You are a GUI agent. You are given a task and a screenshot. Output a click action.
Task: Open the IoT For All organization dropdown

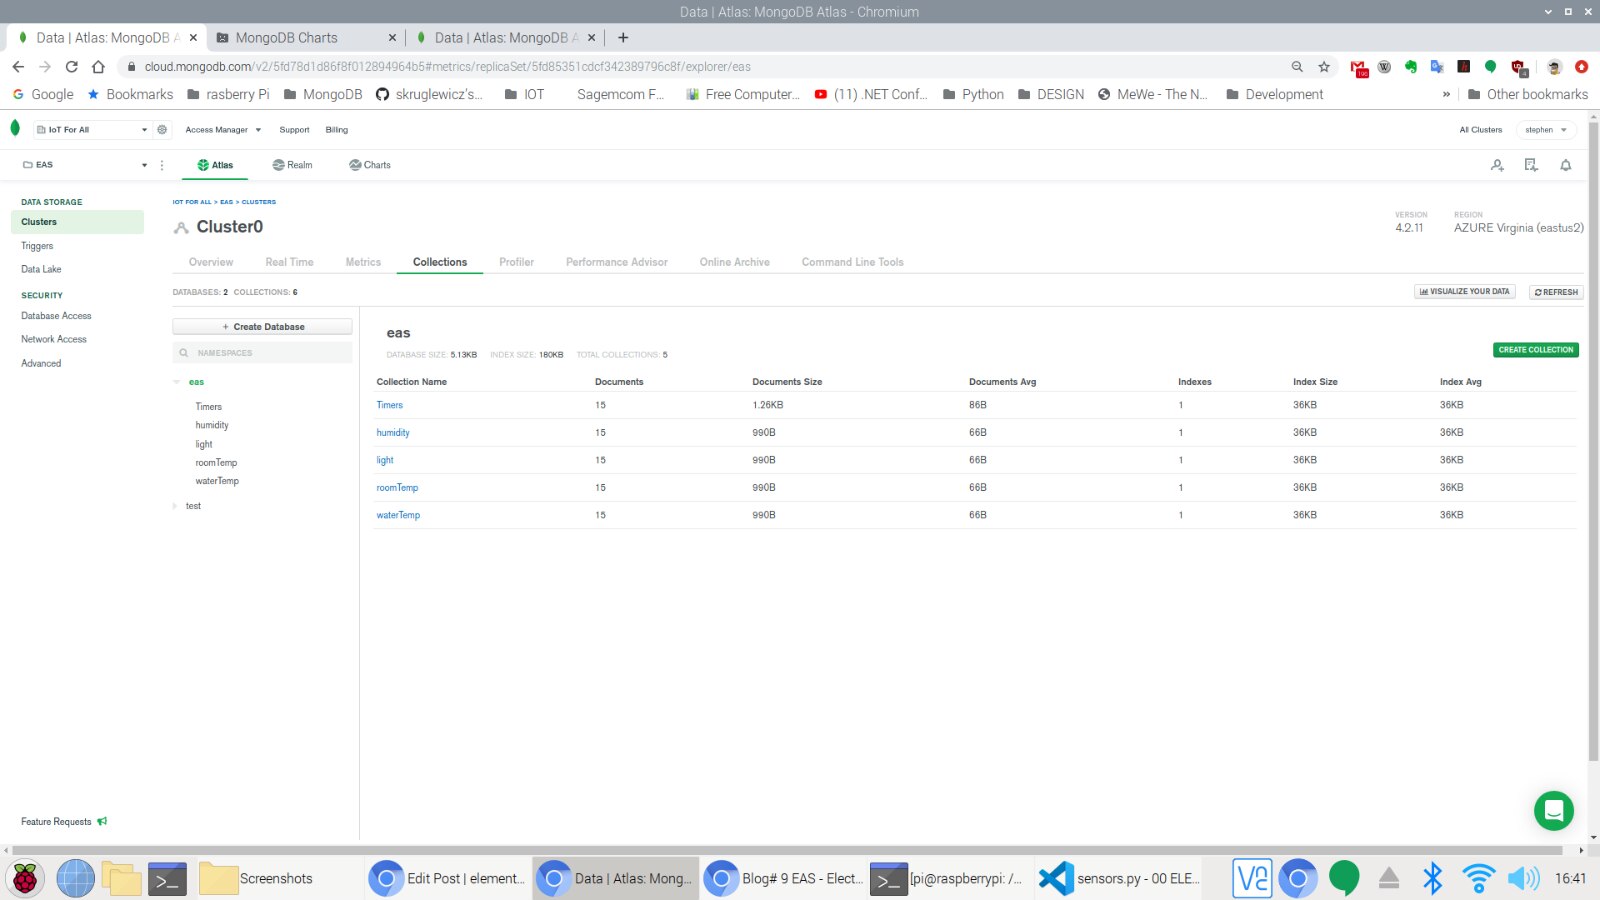coord(92,130)
